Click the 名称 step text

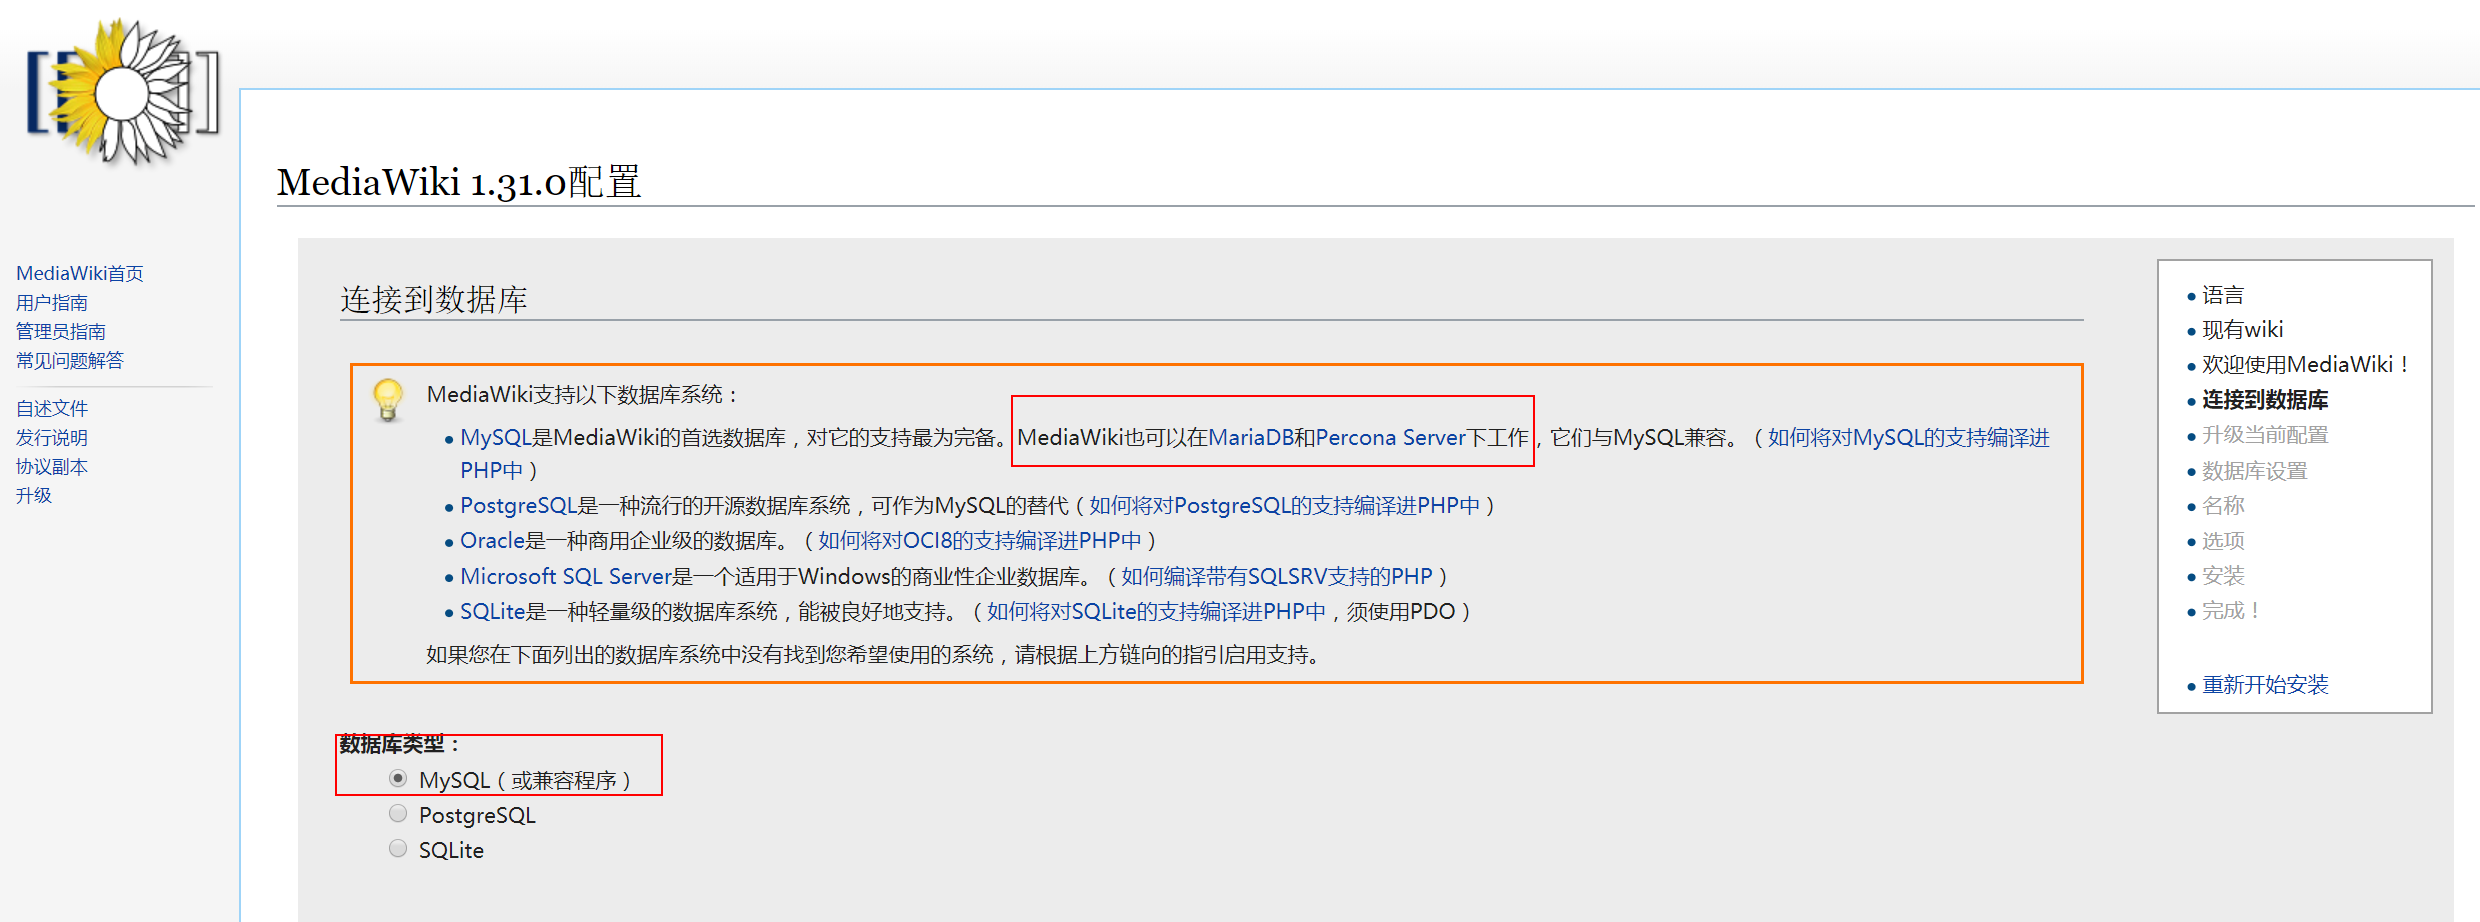pyautogui.click(x=2223, y=506)
